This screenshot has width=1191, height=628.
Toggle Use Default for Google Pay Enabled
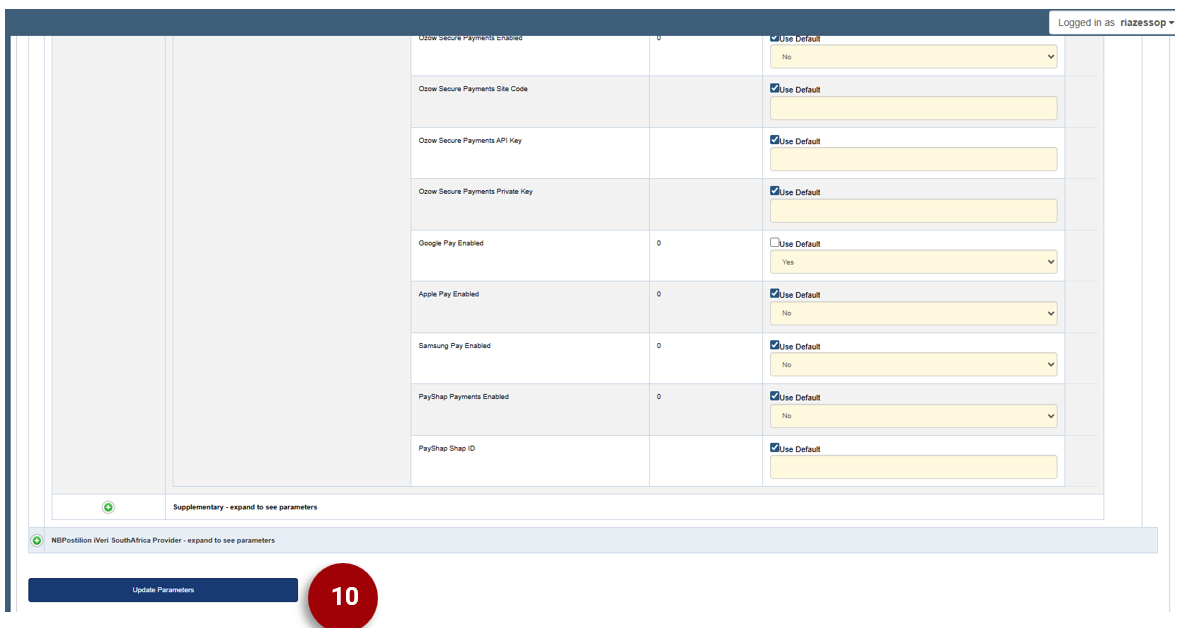pos(775,243)
